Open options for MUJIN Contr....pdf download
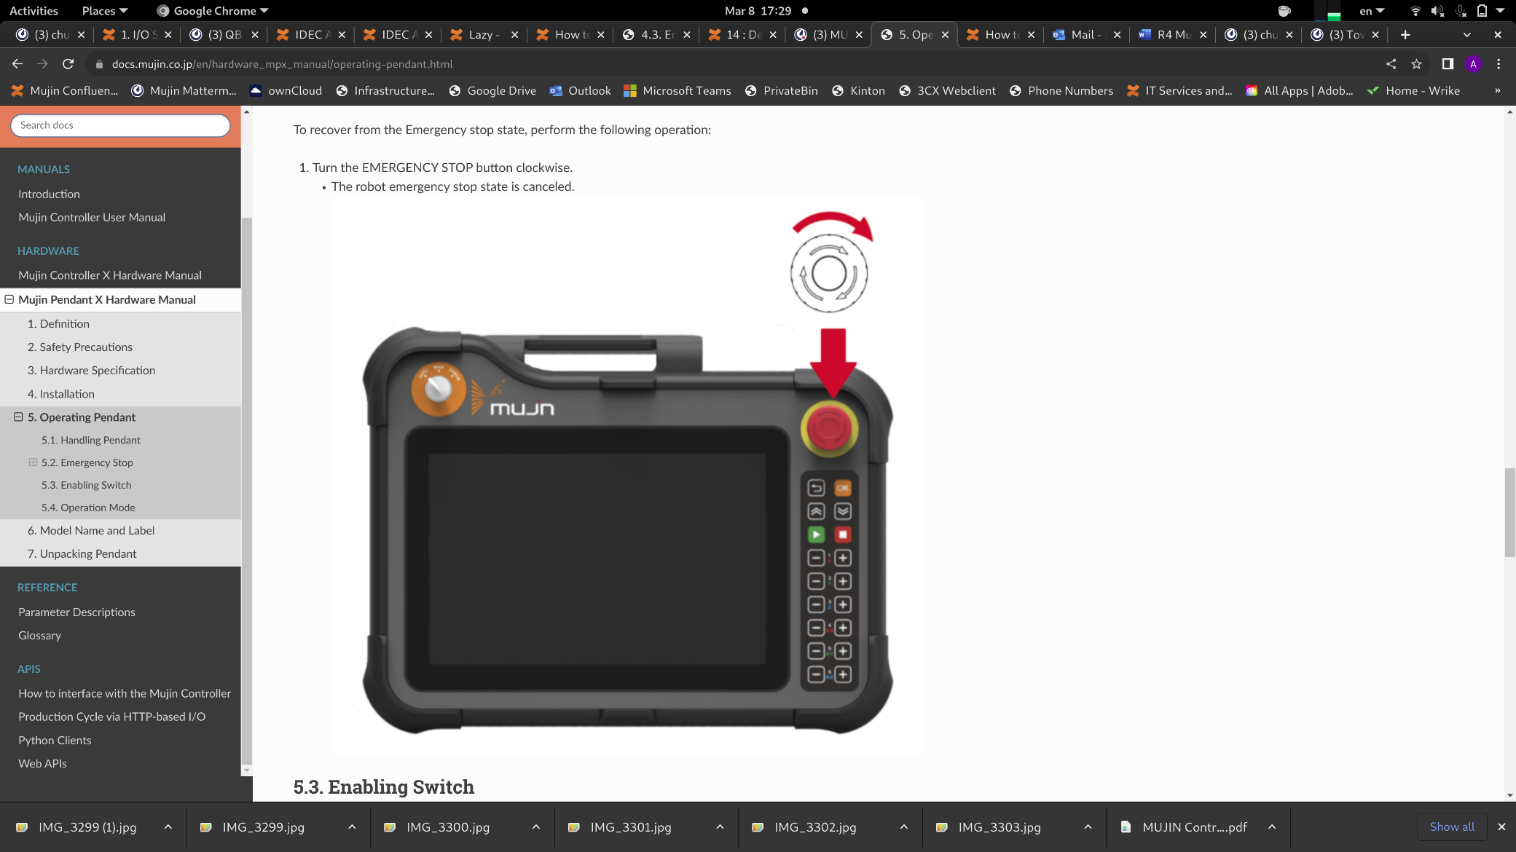This screenshot has width=1516, height=852. 1272,827
